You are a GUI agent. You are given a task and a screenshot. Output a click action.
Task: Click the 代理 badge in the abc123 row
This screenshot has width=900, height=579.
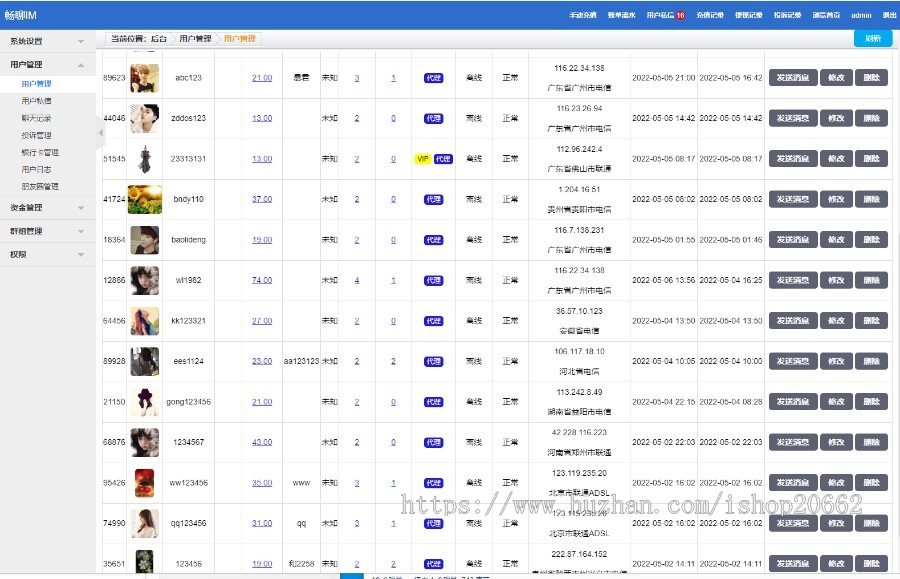coord(433,78)
